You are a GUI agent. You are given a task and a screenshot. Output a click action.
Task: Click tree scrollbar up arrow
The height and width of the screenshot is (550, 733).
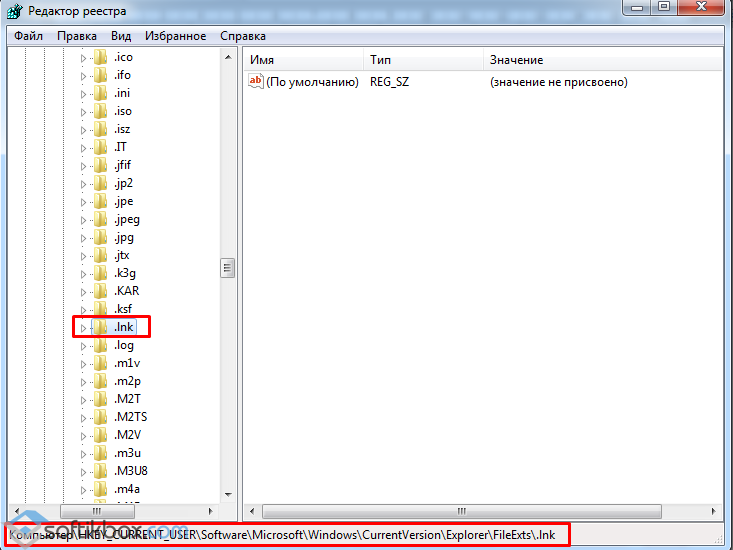click(x=228, y=57)
